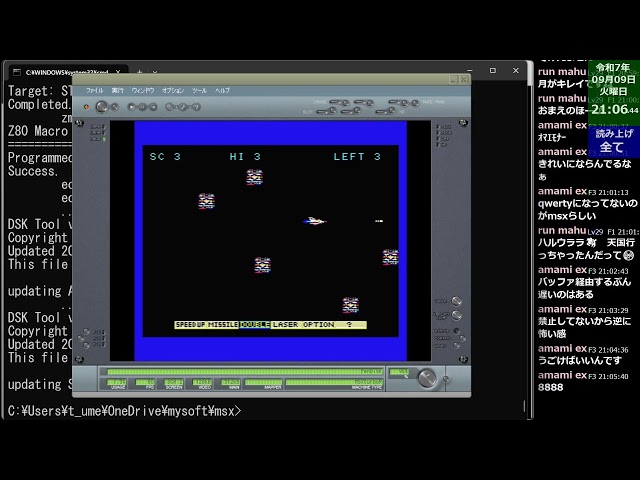Click MISSILE cell in the power-up bar
Image resolution: width=640 pixels, height=480 pixels.
tap(223, 325)
